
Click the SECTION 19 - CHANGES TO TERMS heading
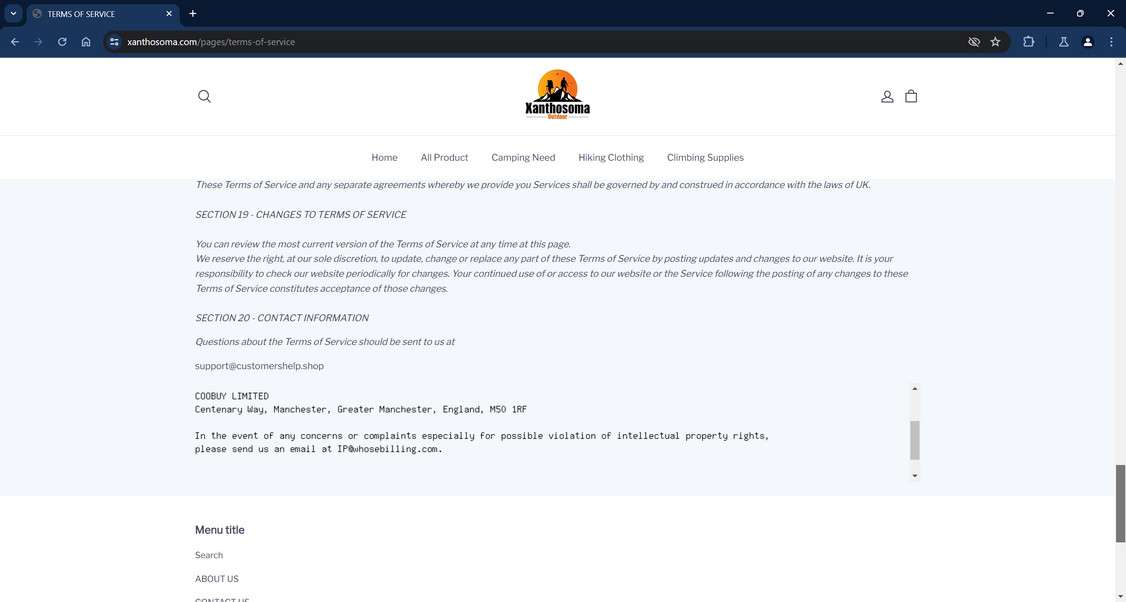click(x=301, y=214)
